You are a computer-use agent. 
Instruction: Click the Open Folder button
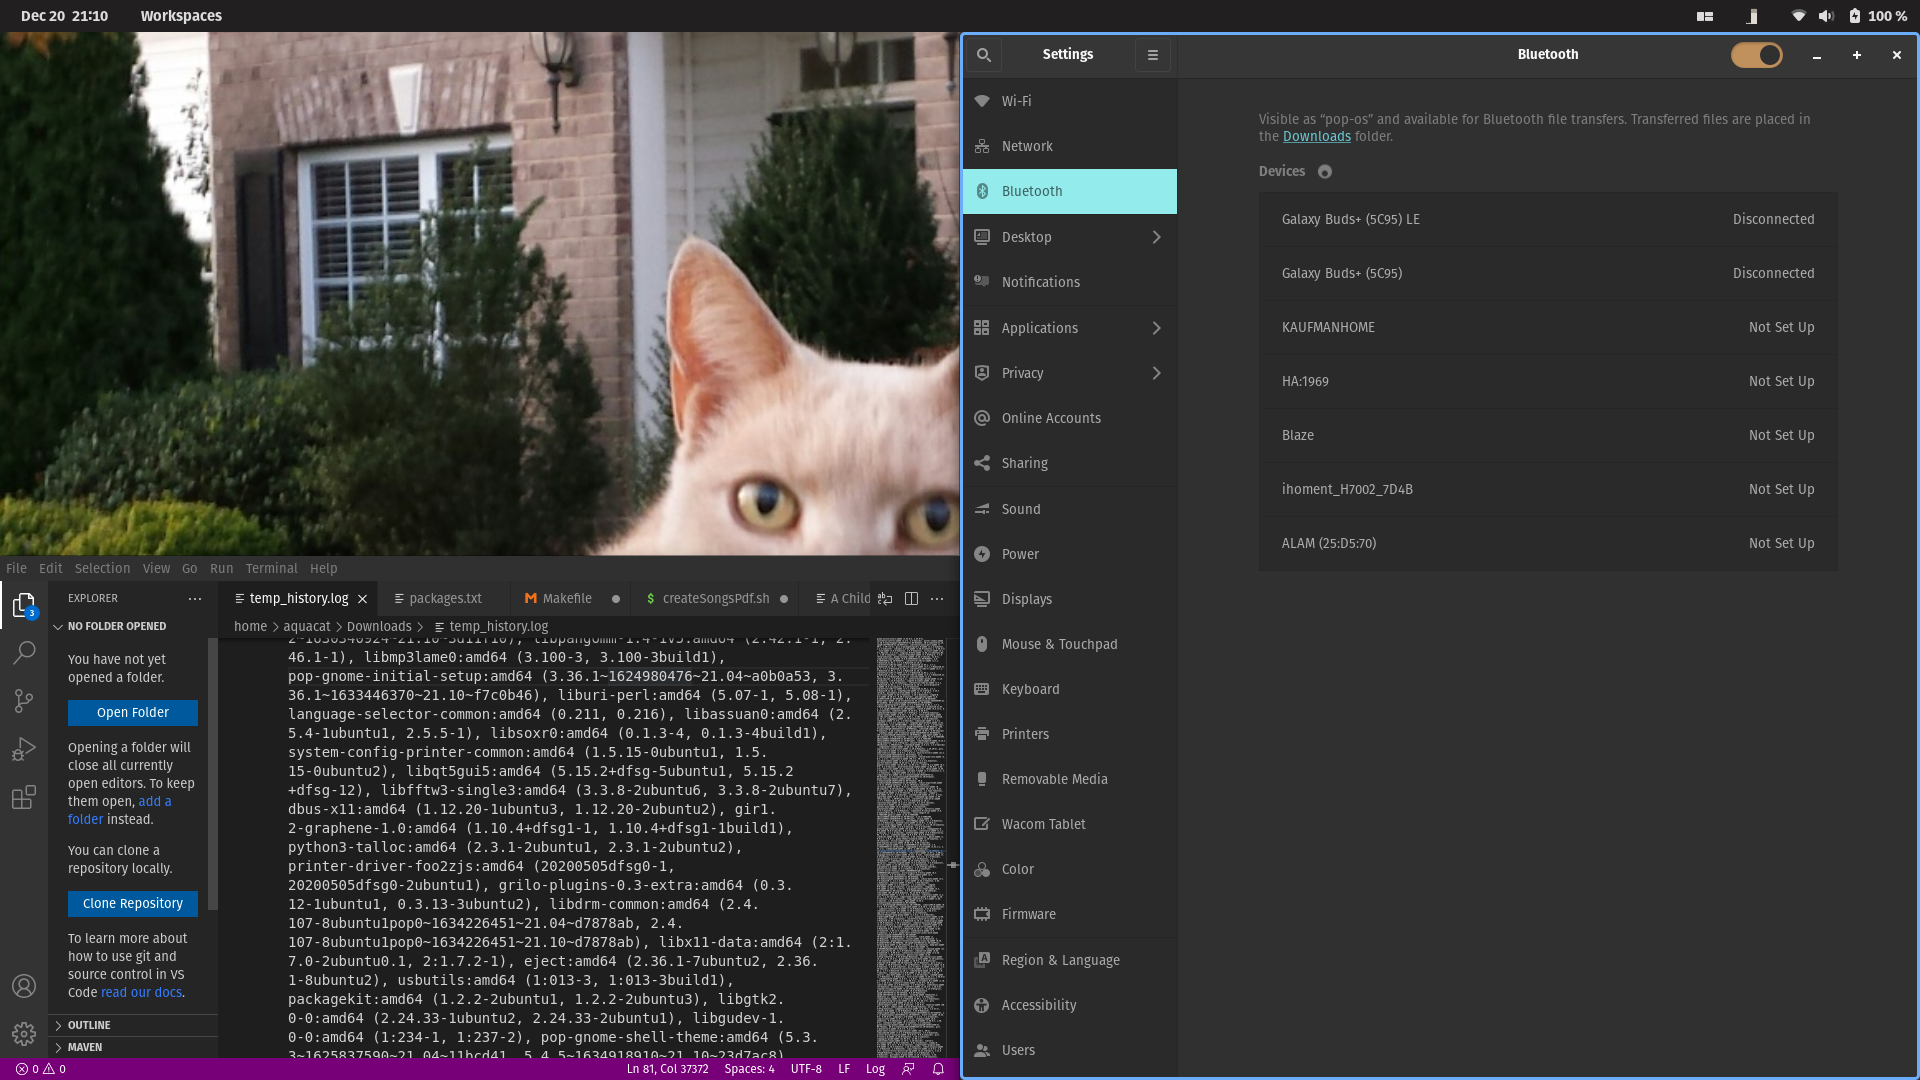132,712
